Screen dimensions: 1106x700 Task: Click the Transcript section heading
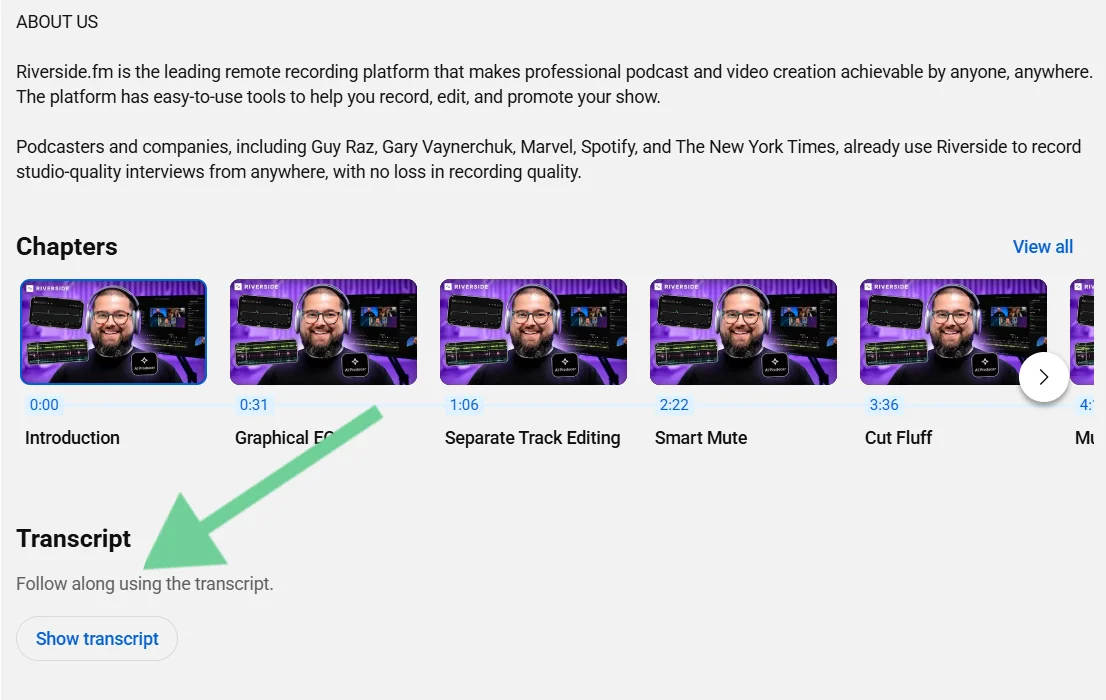pos(73,538)
